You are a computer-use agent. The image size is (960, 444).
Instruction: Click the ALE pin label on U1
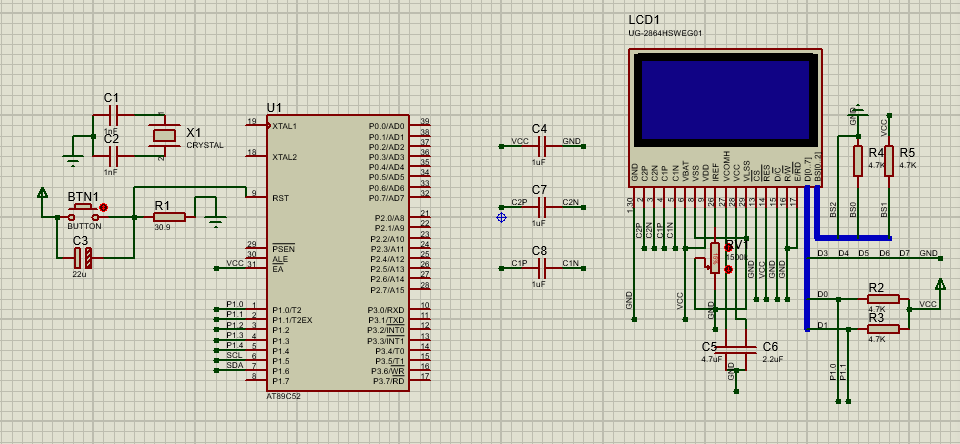279,259
